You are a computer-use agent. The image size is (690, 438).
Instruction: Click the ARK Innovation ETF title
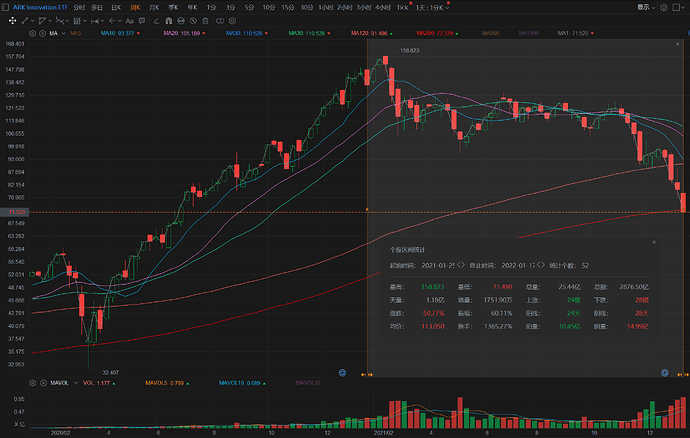35,7
